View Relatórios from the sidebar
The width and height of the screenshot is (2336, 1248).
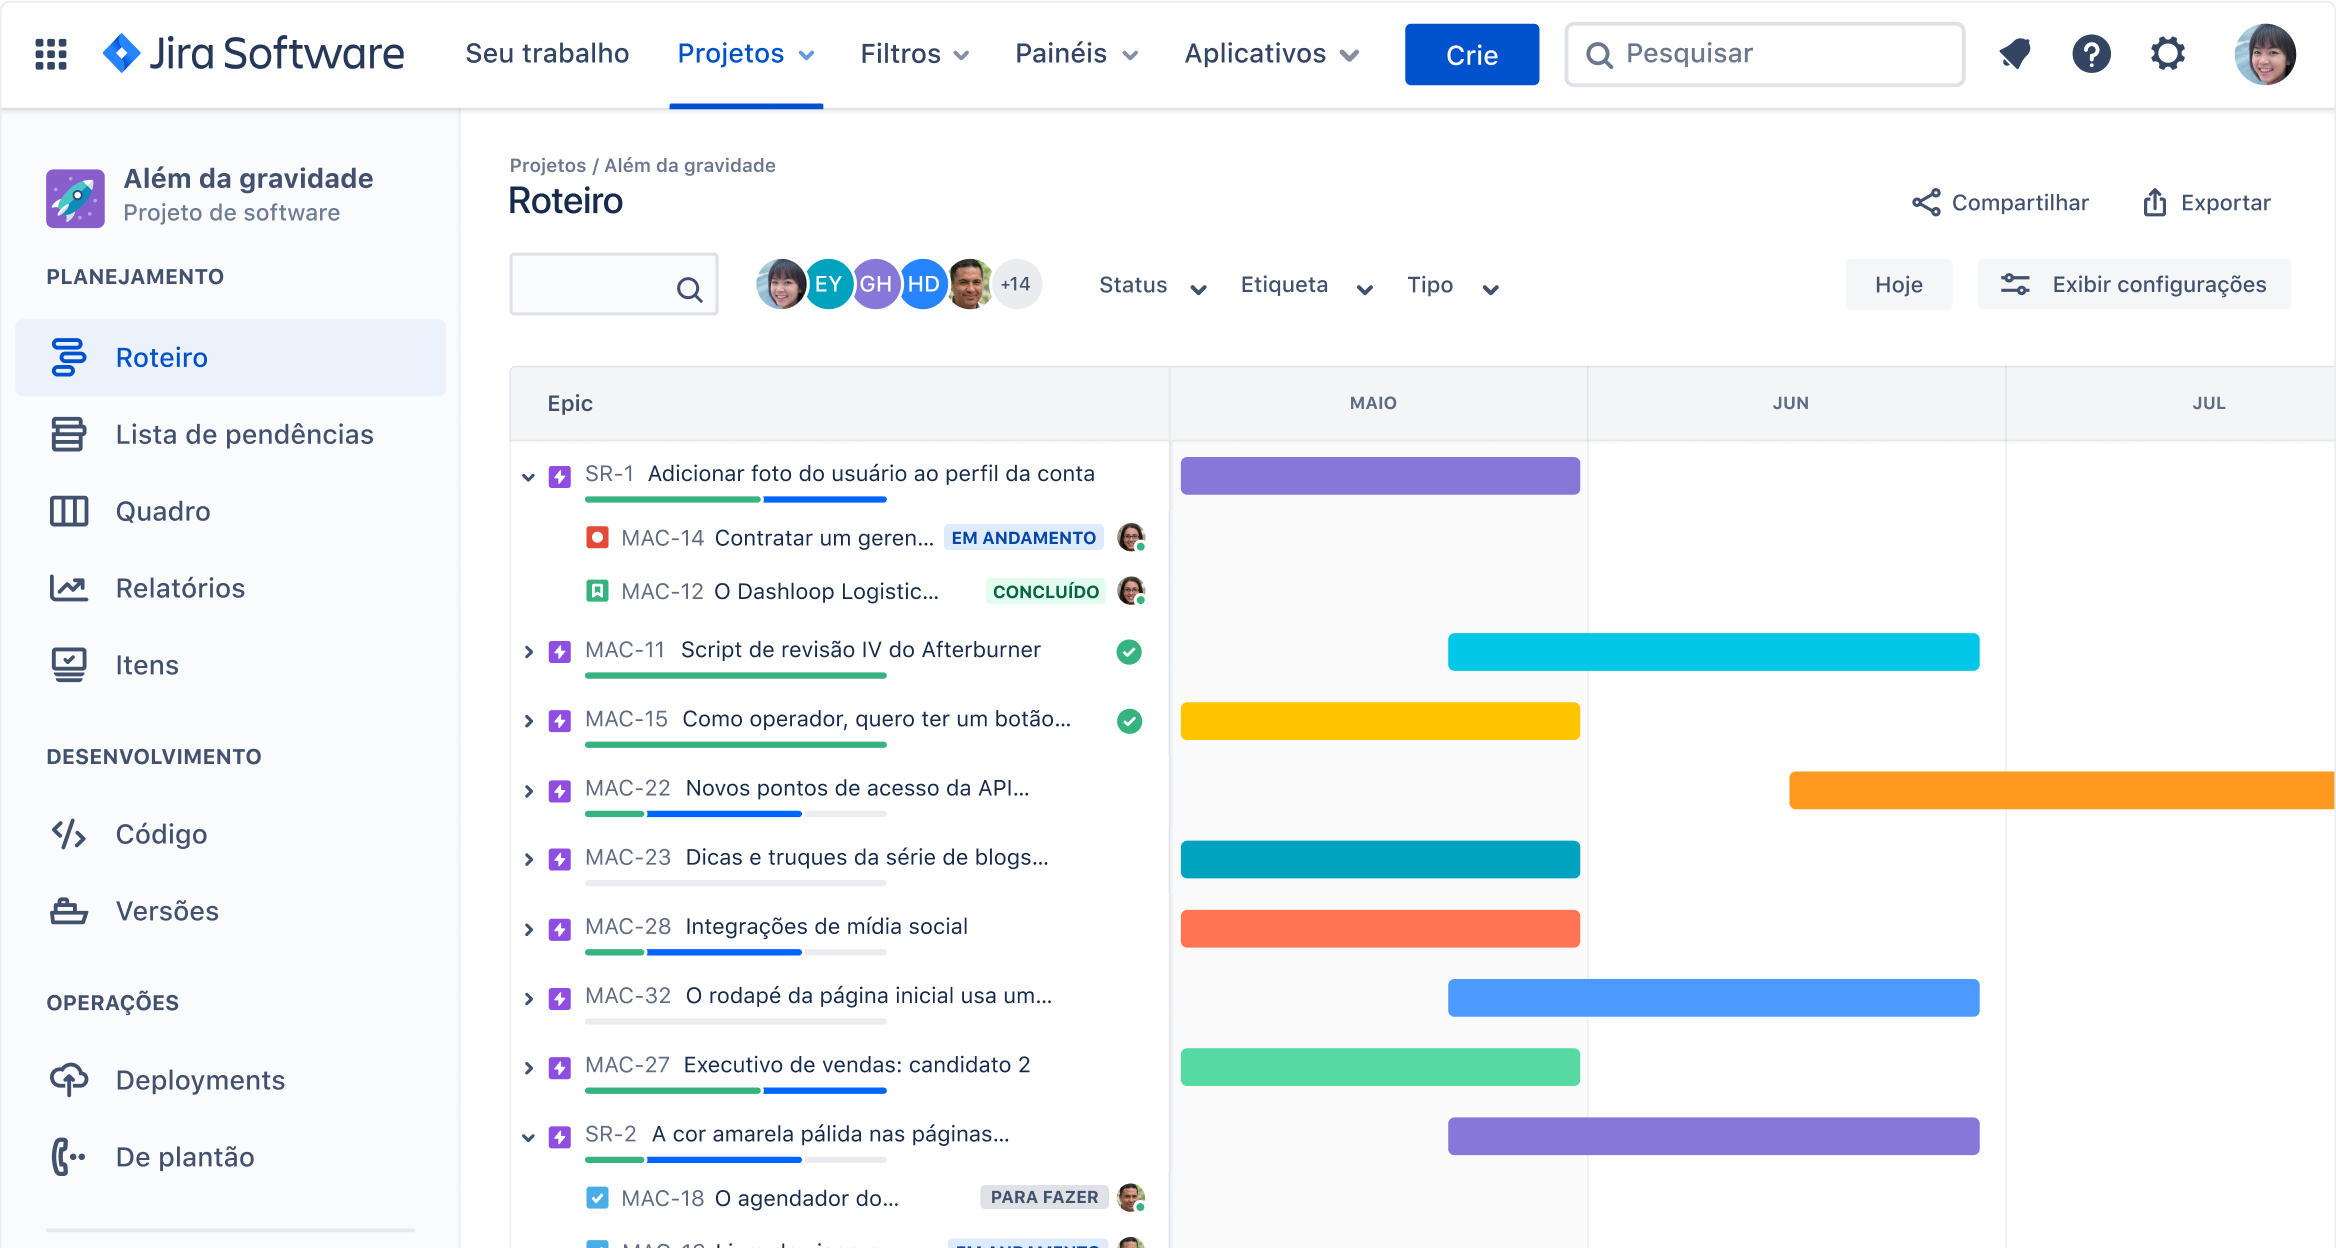tap(179, 588)
